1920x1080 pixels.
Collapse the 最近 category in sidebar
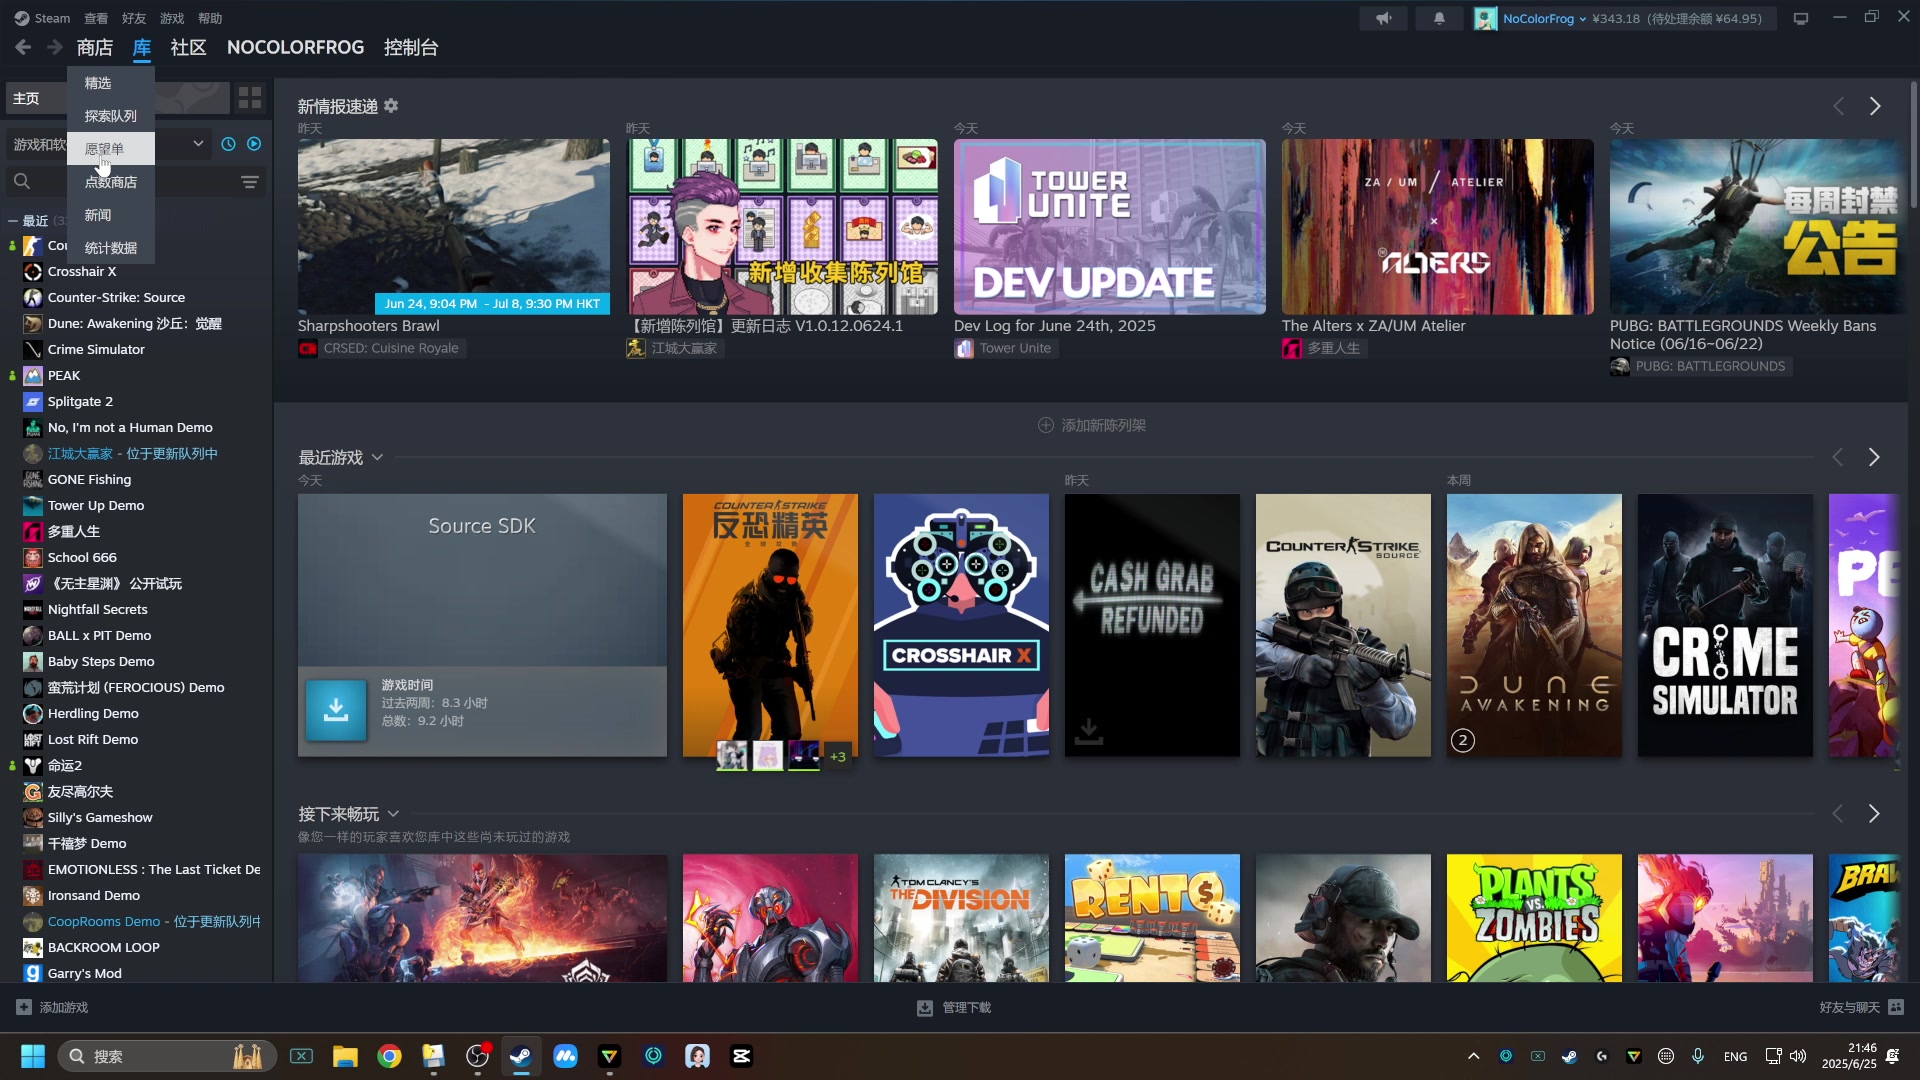tap(13, 220)
